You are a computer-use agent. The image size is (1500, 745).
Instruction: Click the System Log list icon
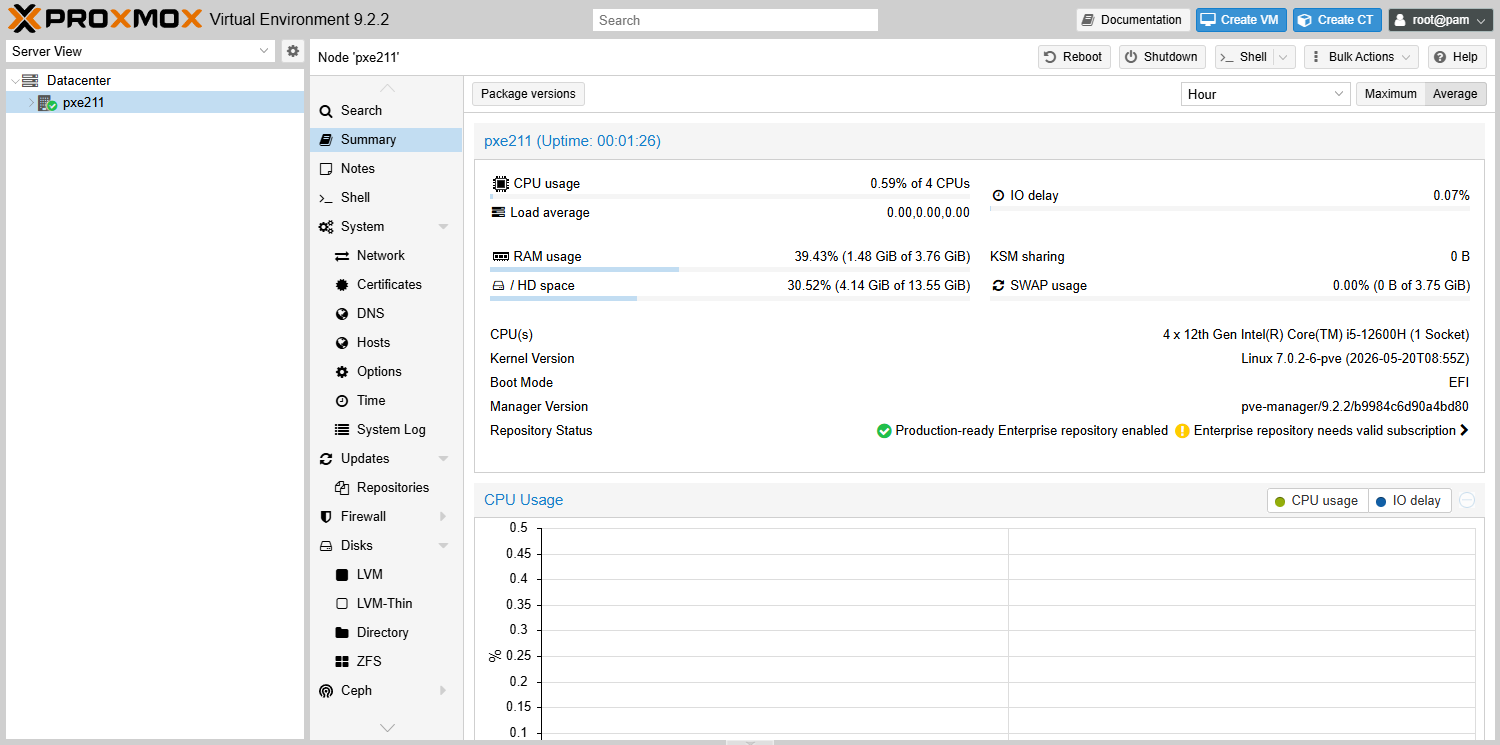(342, 430)
